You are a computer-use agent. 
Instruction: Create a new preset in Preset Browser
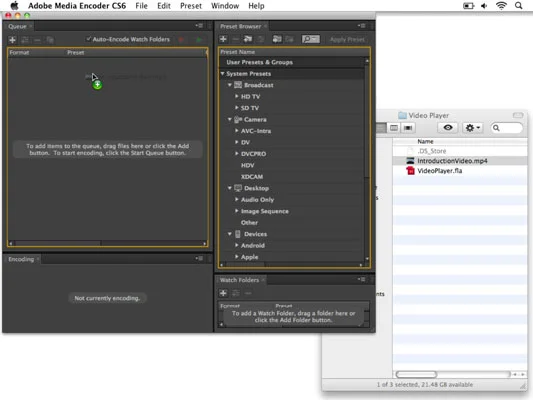click(x=223, y=39)
